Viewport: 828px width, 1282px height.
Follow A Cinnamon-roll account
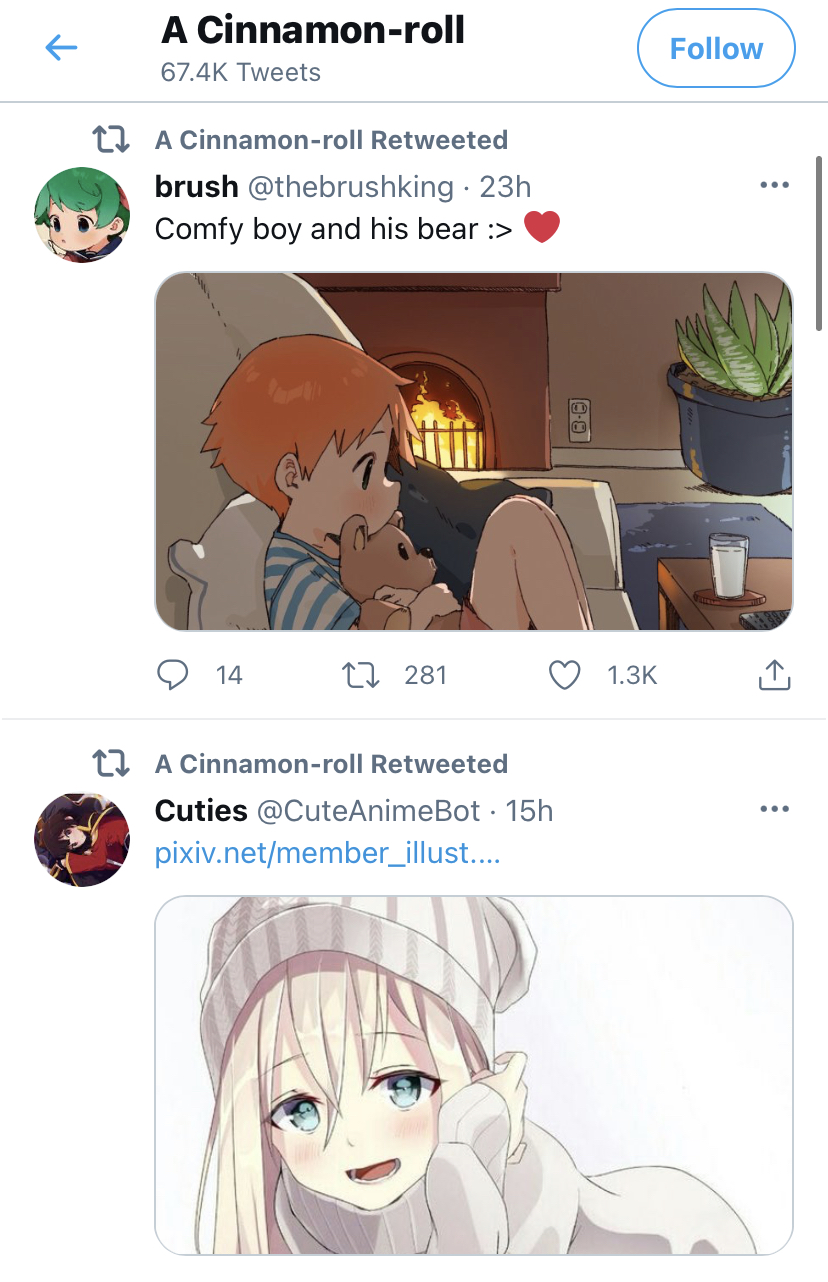pos(716,48)
